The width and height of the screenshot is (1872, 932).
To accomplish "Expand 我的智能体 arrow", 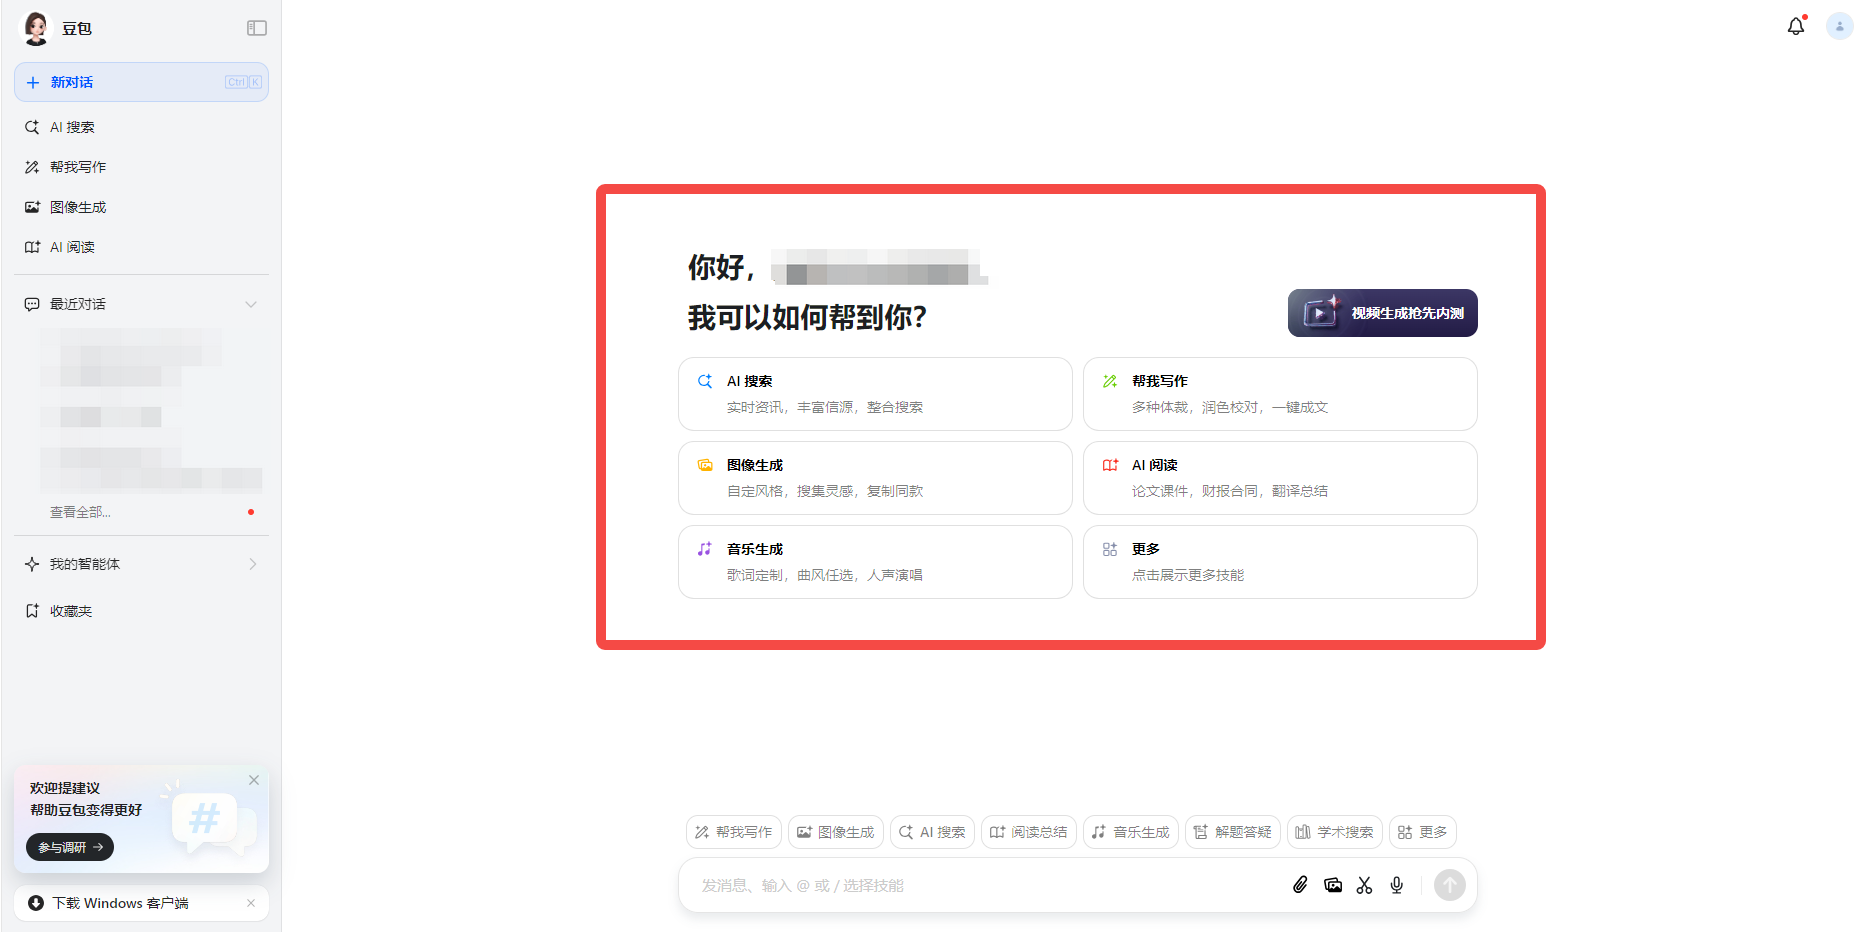I will point(252,564).
